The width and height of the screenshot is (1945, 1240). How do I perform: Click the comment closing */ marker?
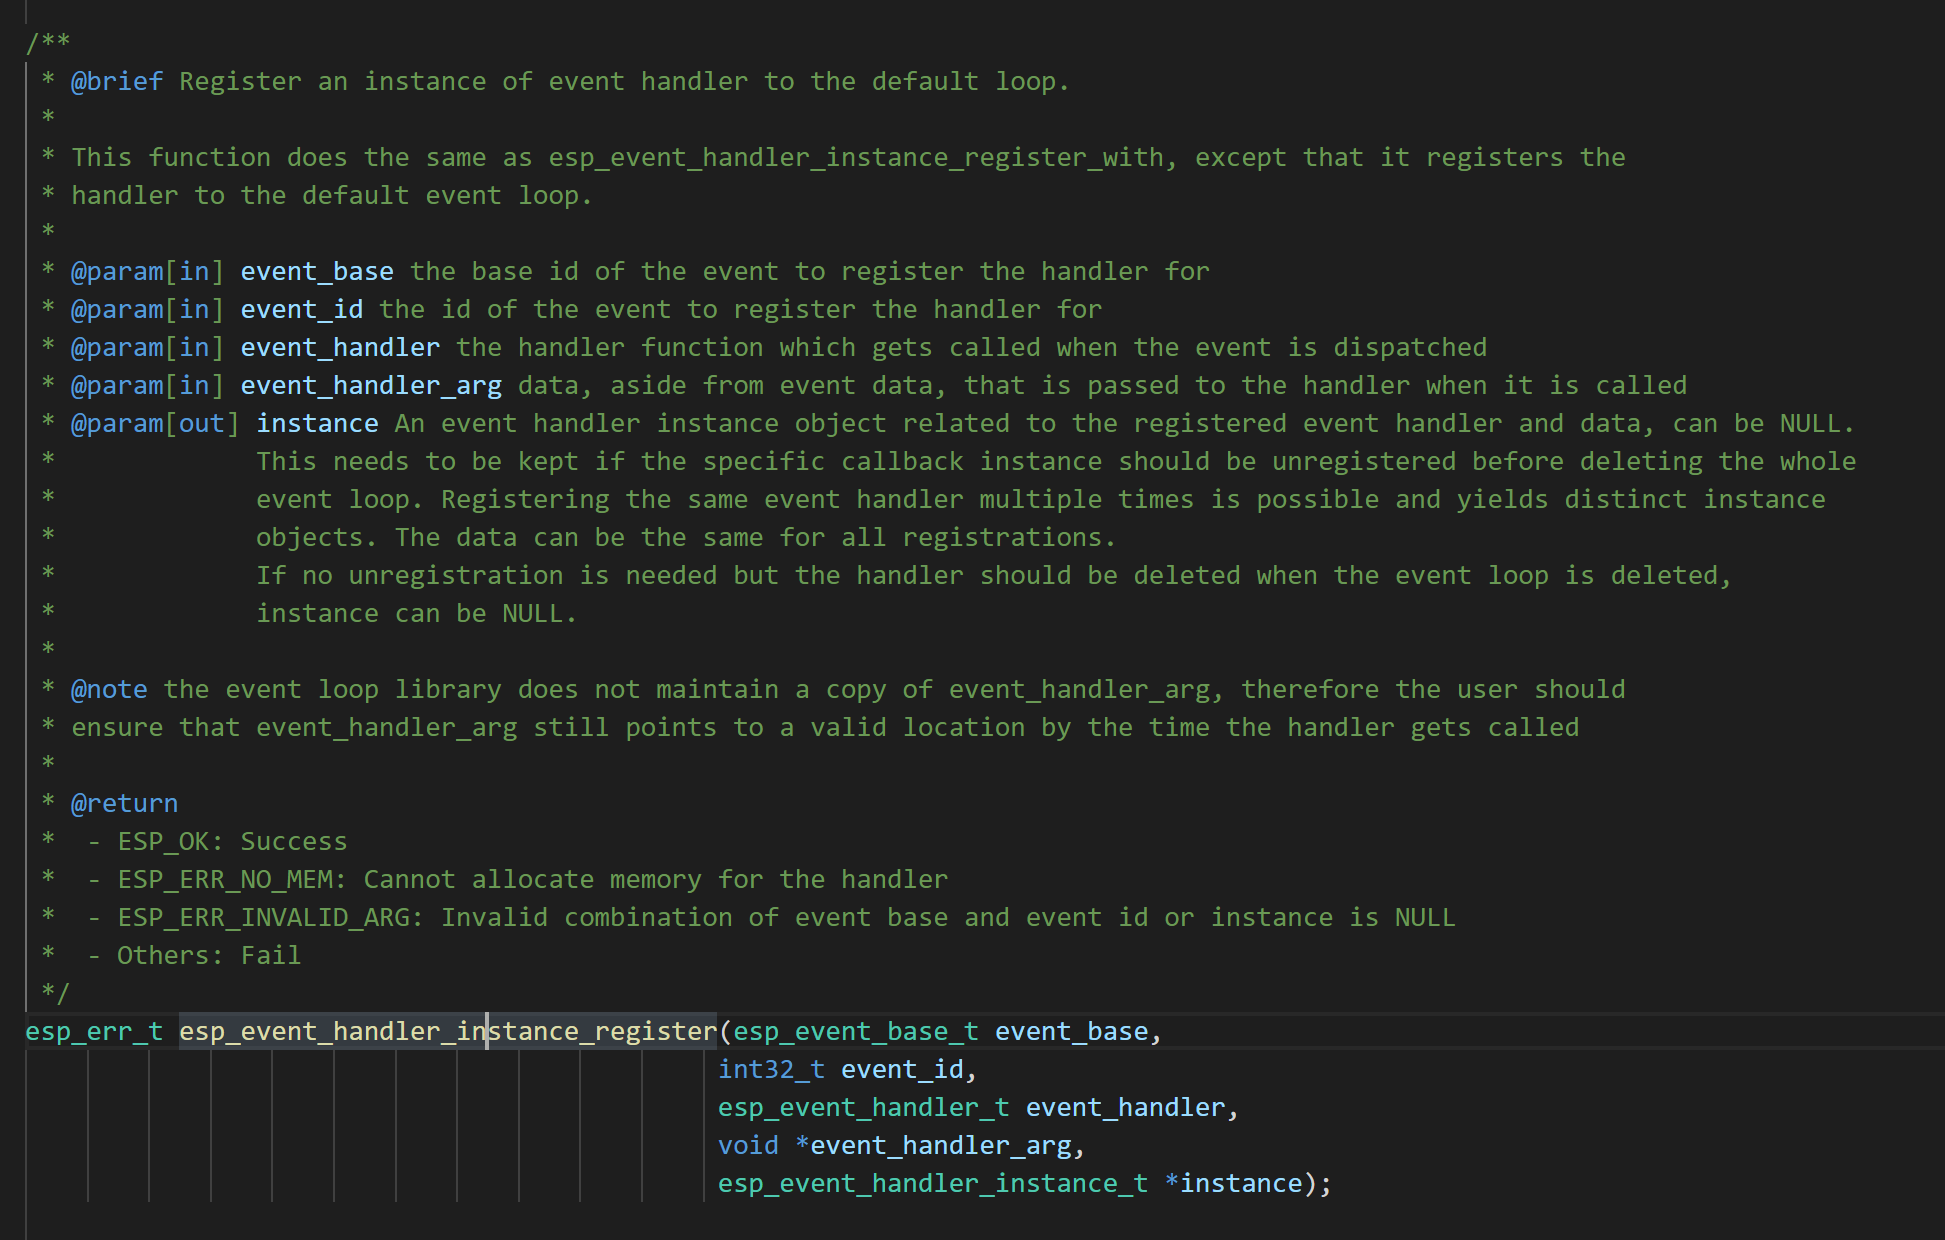pos(55,993)
